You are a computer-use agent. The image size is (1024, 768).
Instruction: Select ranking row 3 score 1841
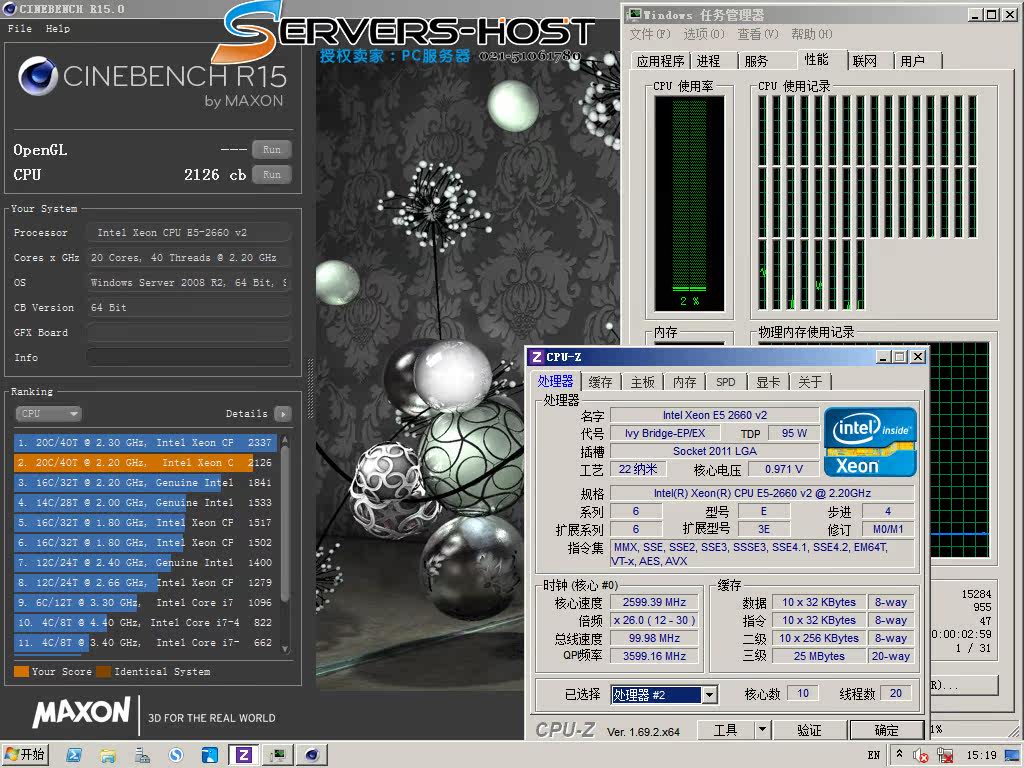coord(145,483)
